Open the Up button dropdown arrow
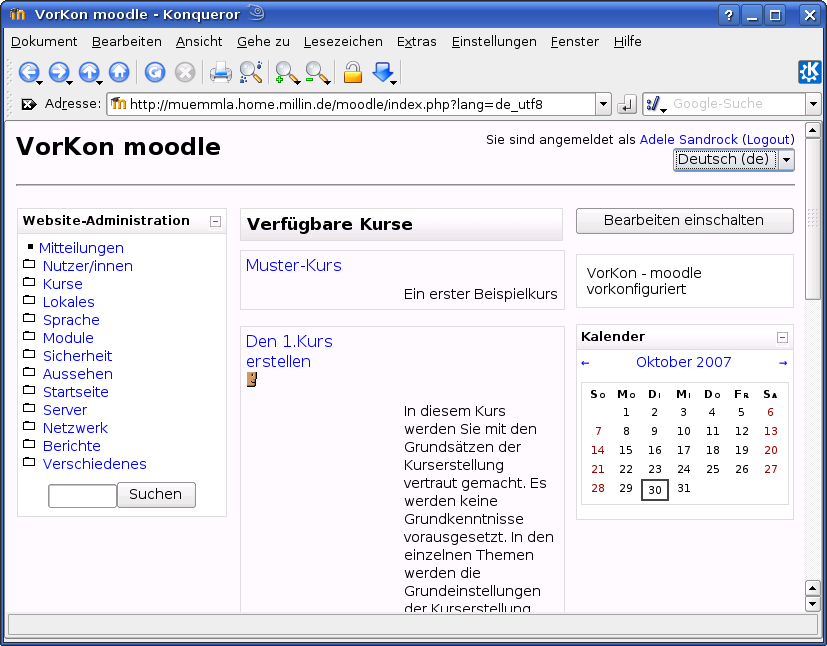Viewport: 827px width, 646px height. (x=100, y=82)
